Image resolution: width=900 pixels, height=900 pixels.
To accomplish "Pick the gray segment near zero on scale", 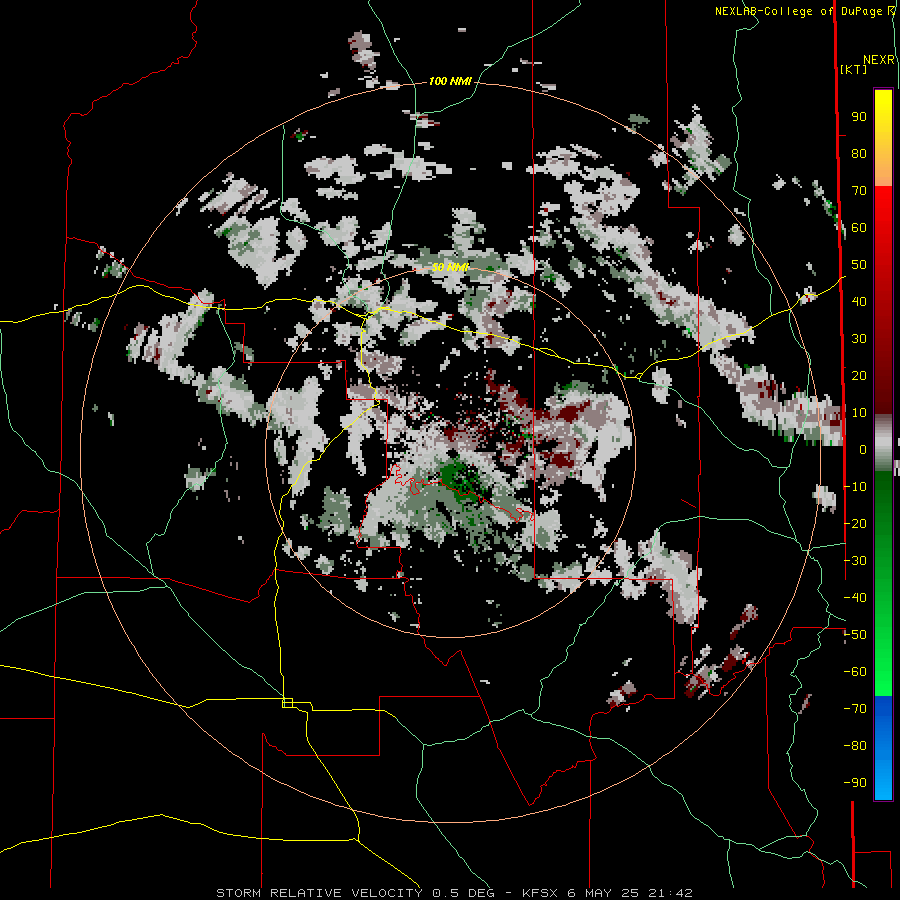I will (883, 442).
